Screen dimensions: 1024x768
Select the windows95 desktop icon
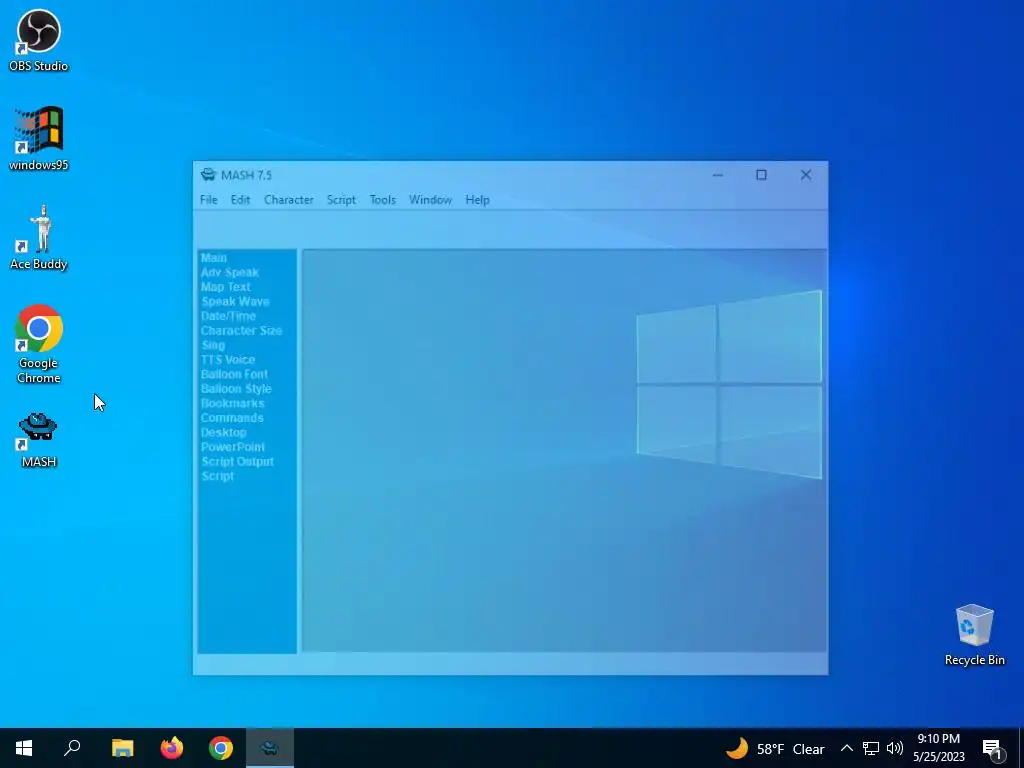coord(39,139)
